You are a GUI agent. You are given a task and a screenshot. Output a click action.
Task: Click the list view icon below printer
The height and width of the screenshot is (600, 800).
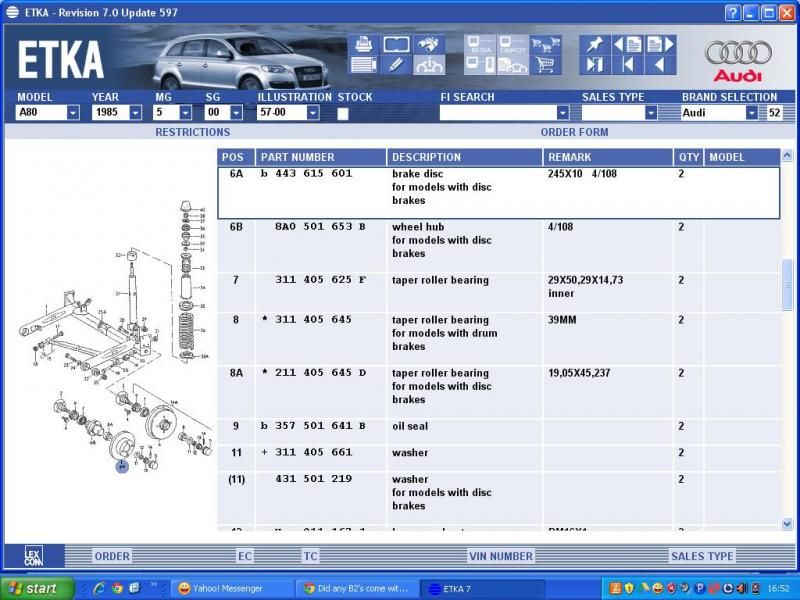tap(363, 65)
